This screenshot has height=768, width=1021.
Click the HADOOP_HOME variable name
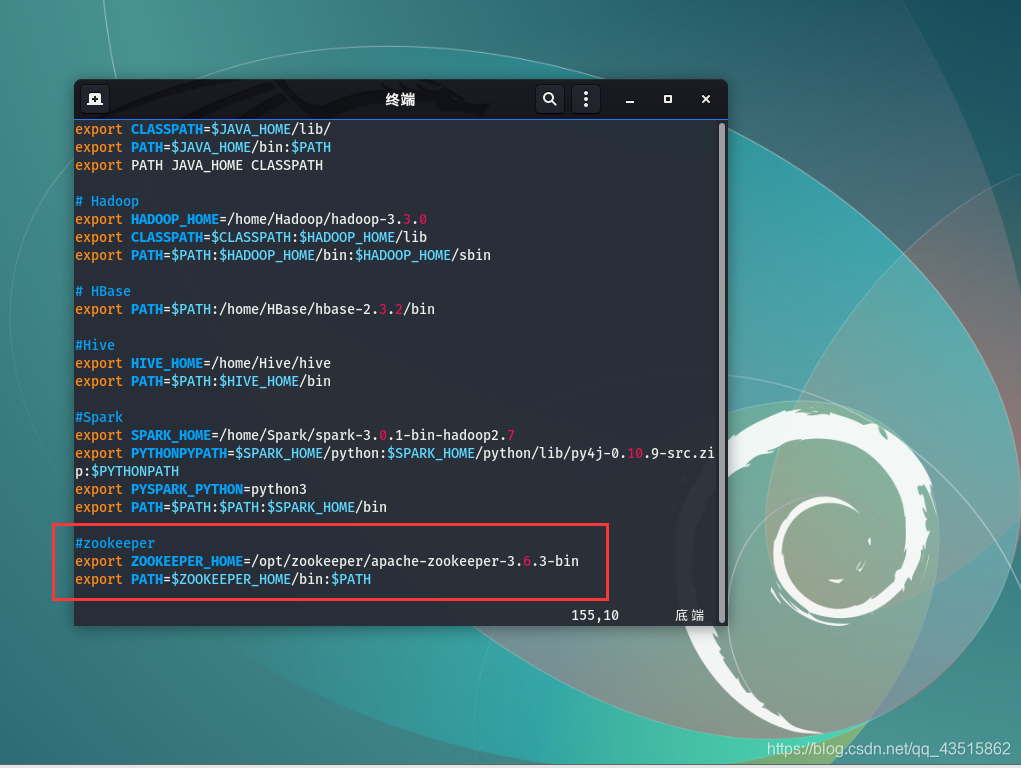[x=175, y=220]
